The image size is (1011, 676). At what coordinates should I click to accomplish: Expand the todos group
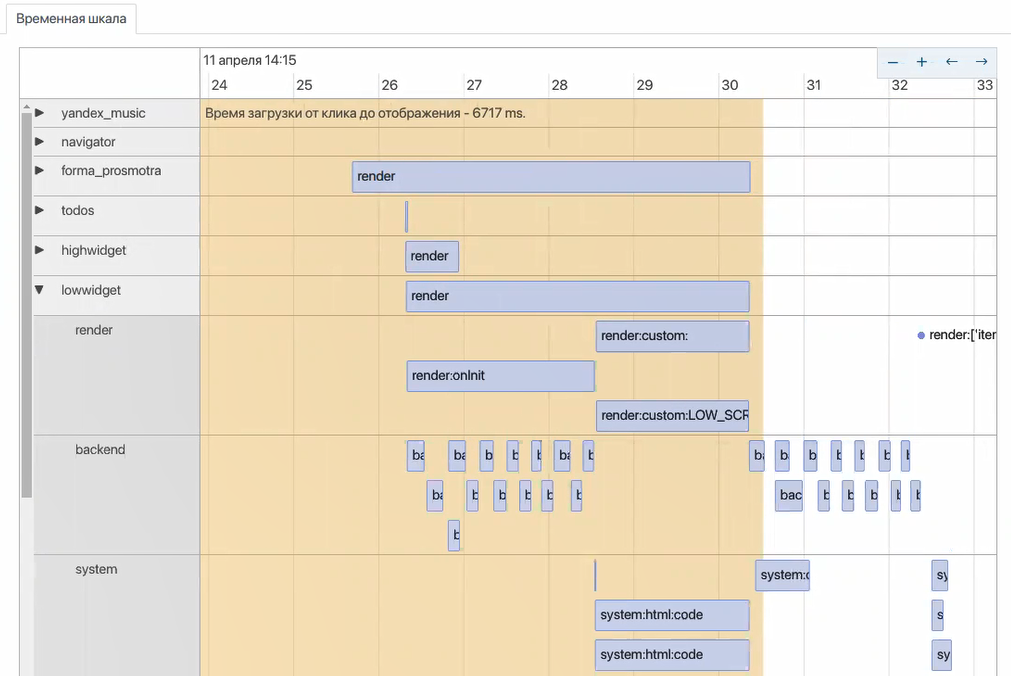coord(39,210)
